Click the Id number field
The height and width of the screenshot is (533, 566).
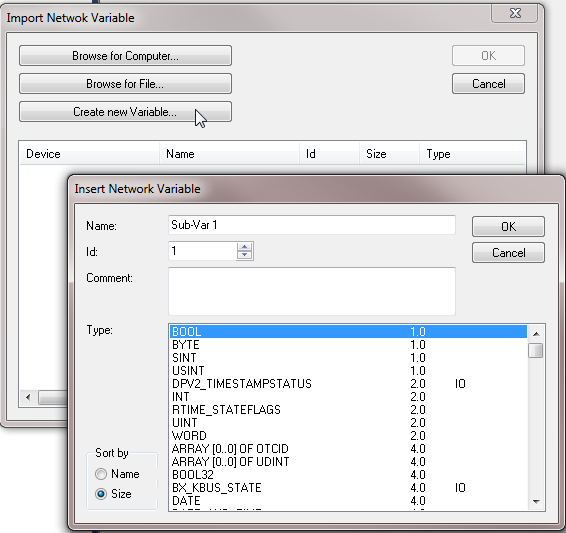click(203, 251)
